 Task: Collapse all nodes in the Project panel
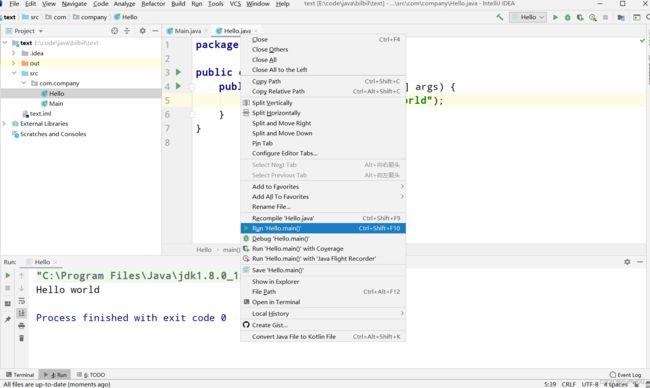click(127, 31)
